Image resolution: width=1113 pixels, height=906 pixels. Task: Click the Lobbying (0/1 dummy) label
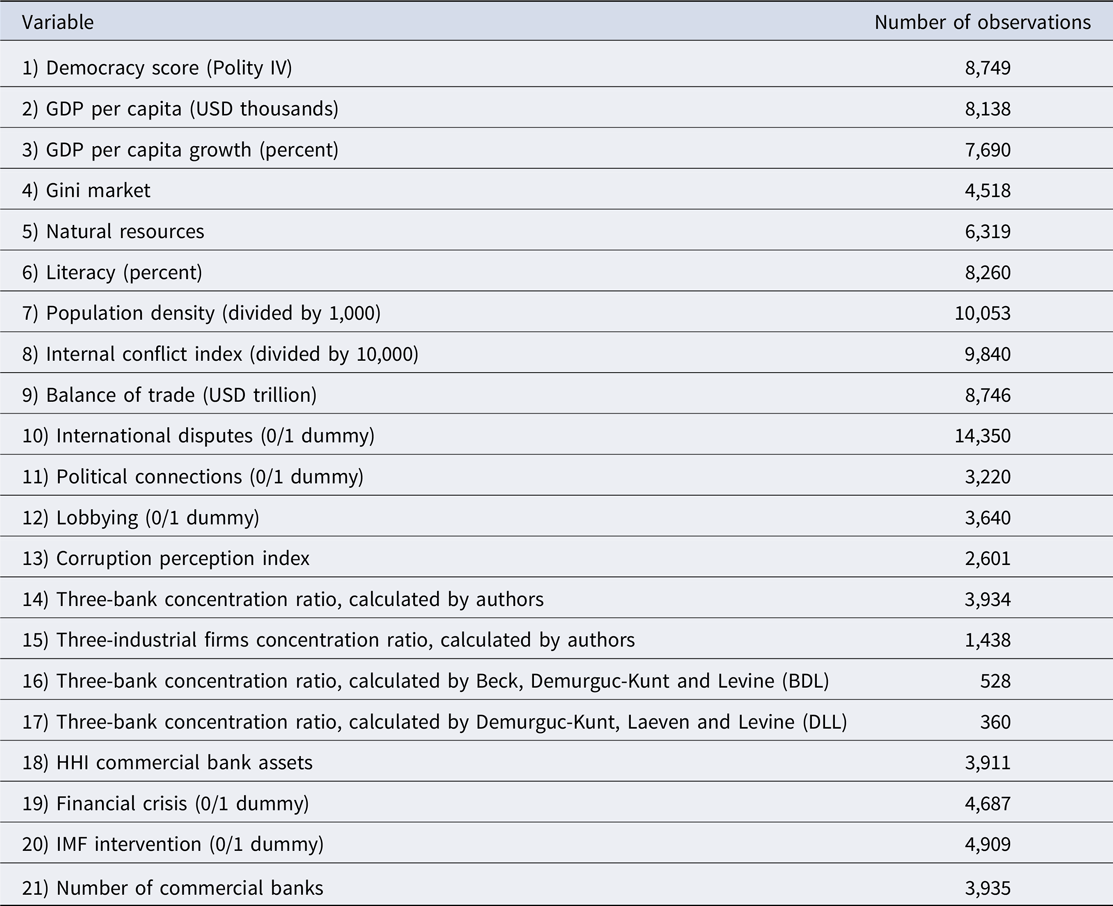[141, 518]
